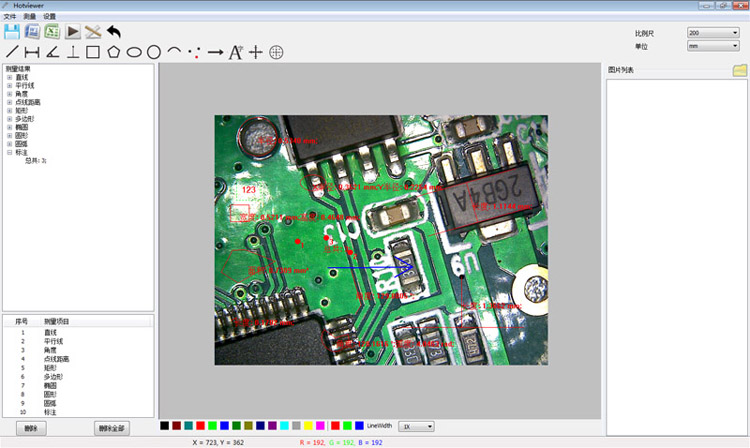Open the LineWidth dropdown
The image size is (750, 448).
click(416, 426)
